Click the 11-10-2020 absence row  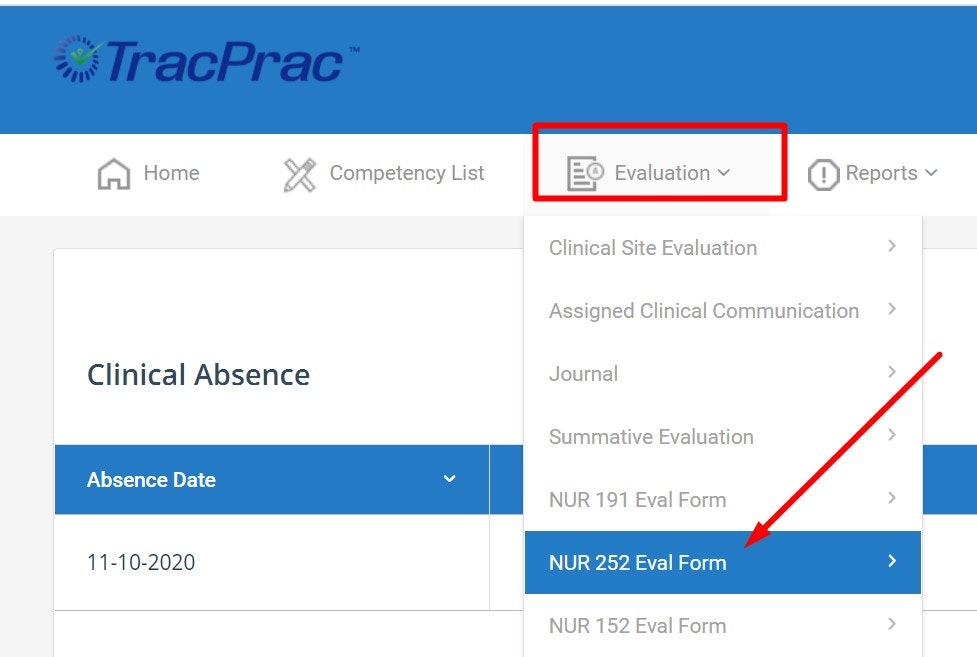point(141,562)
